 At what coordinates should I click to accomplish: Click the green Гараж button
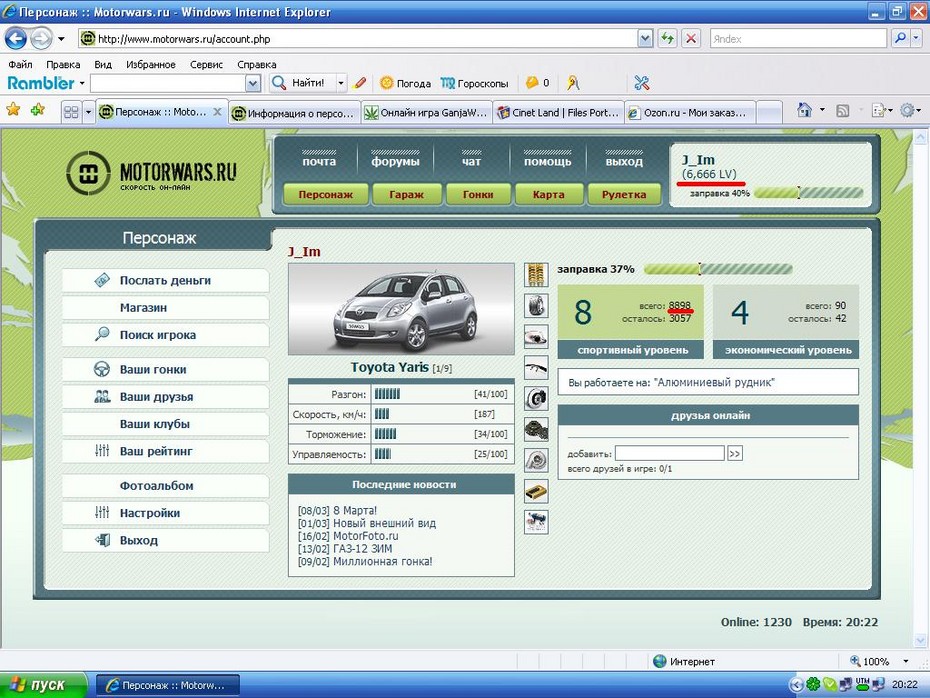coord(406,195)
